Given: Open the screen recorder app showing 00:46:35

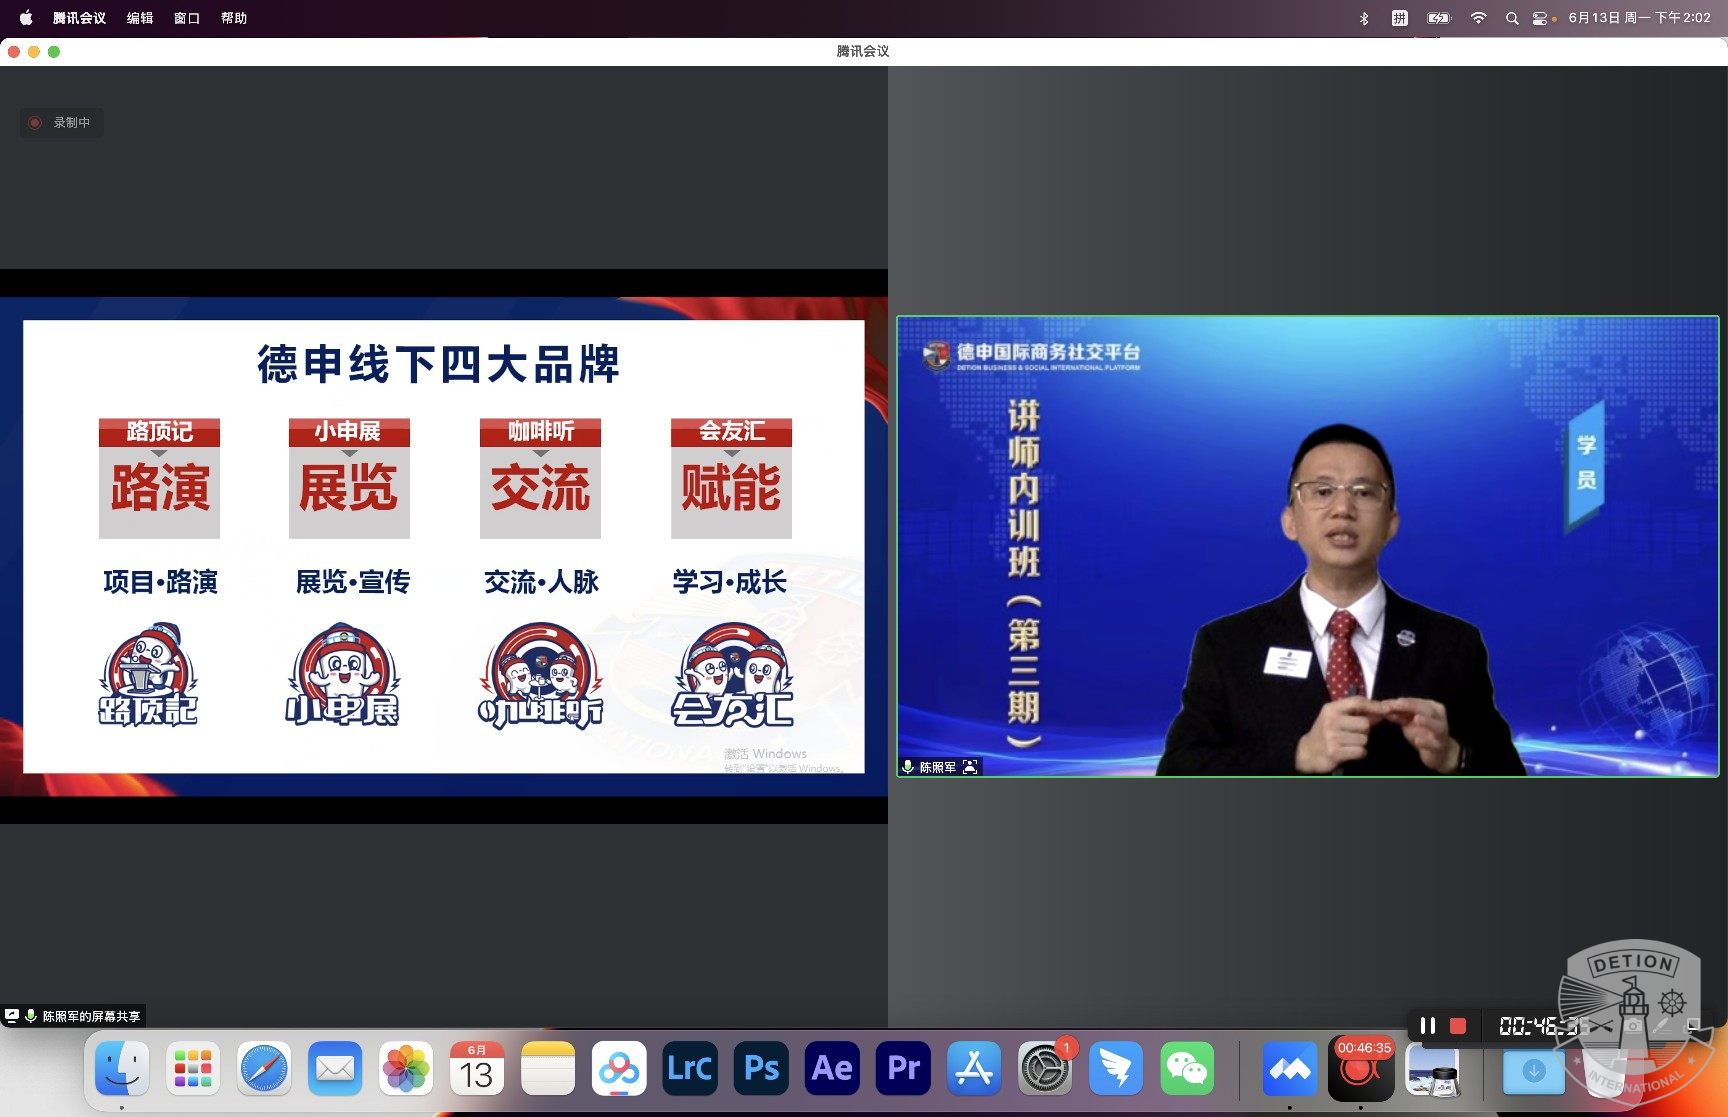Looking at the screenshot, I should pos(1361,1069).
